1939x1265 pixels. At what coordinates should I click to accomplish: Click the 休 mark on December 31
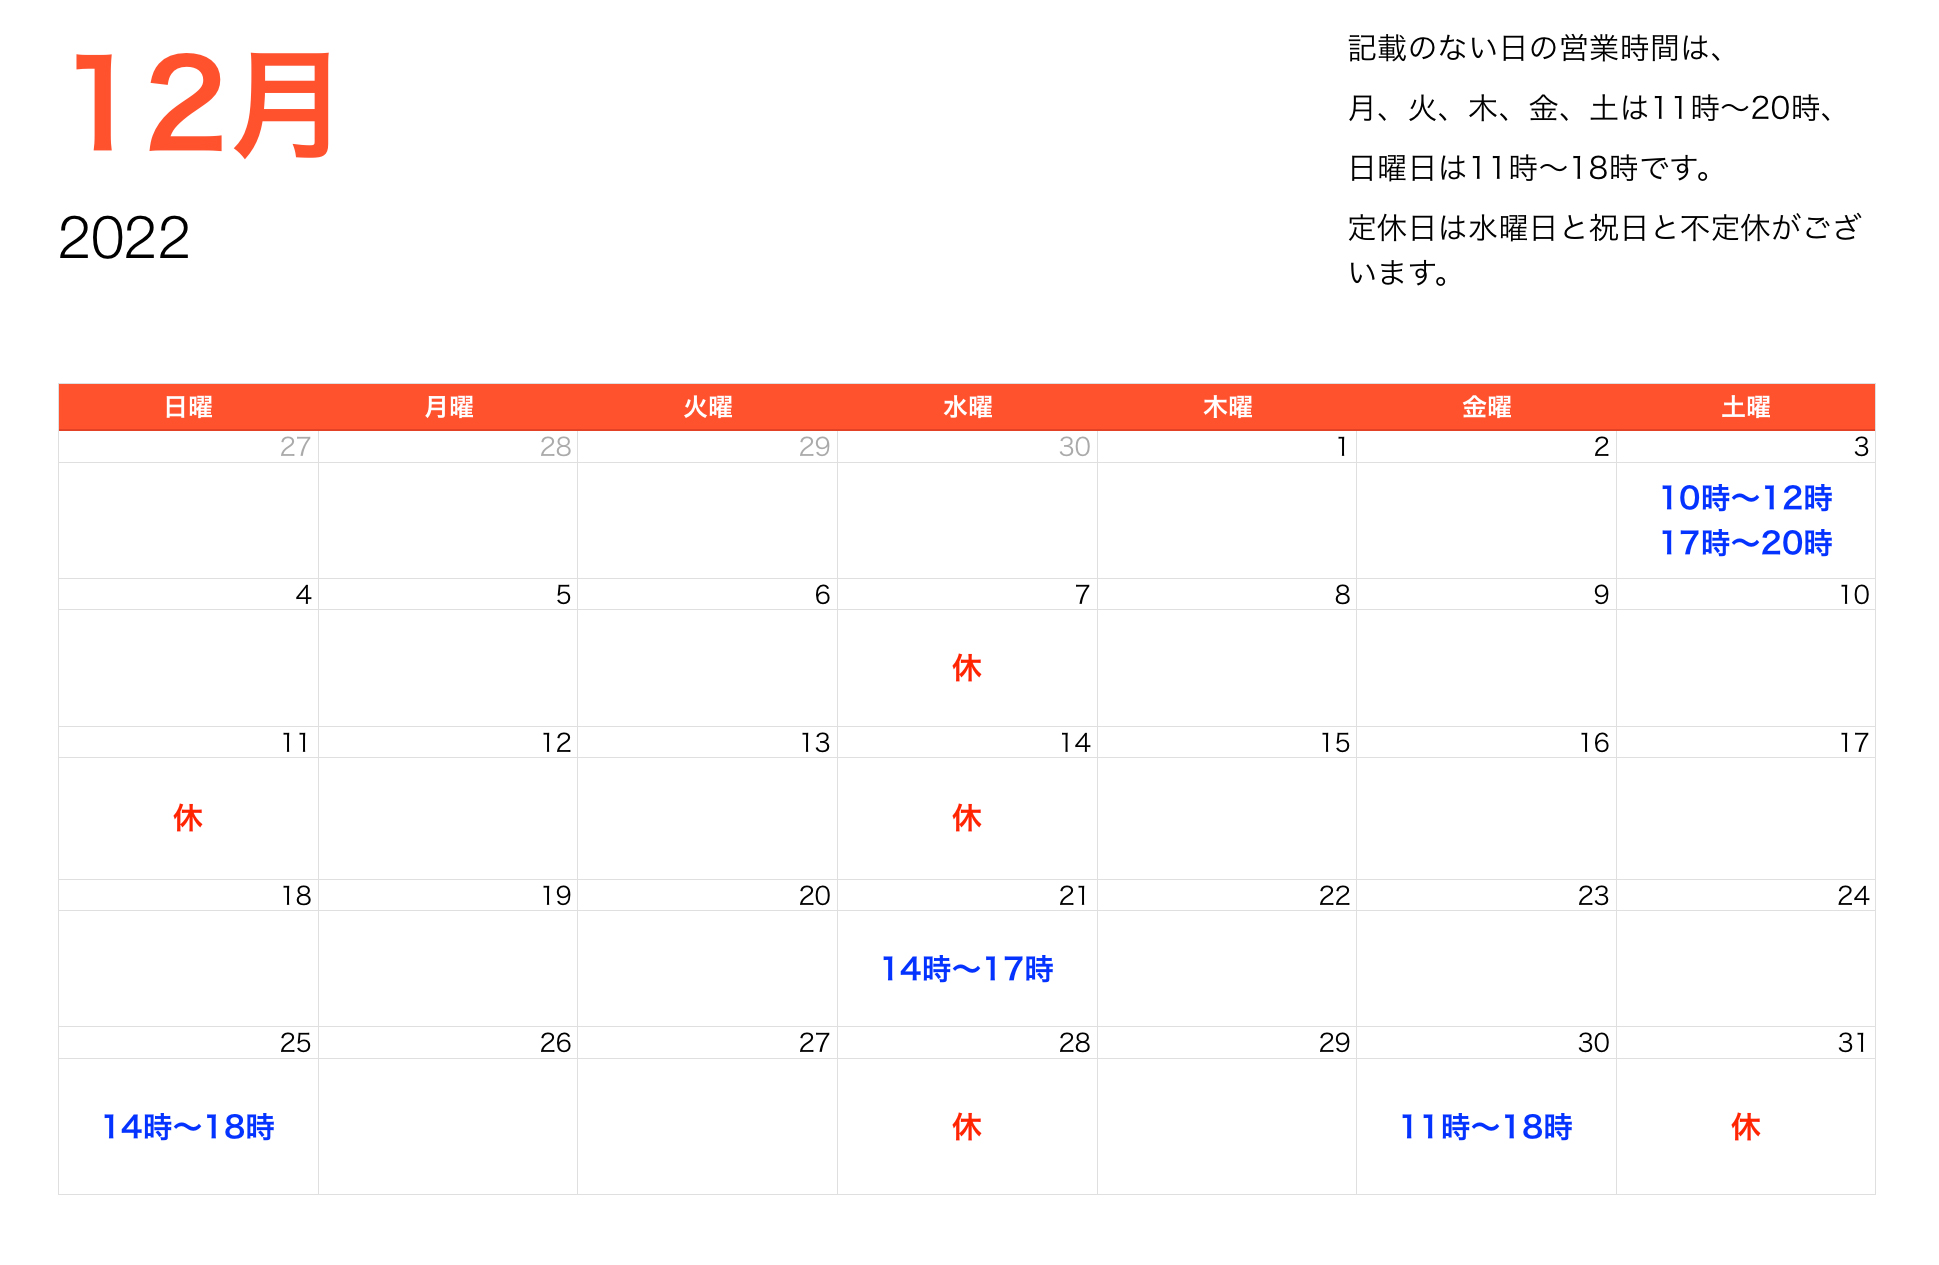(x=1746, y=1127)
